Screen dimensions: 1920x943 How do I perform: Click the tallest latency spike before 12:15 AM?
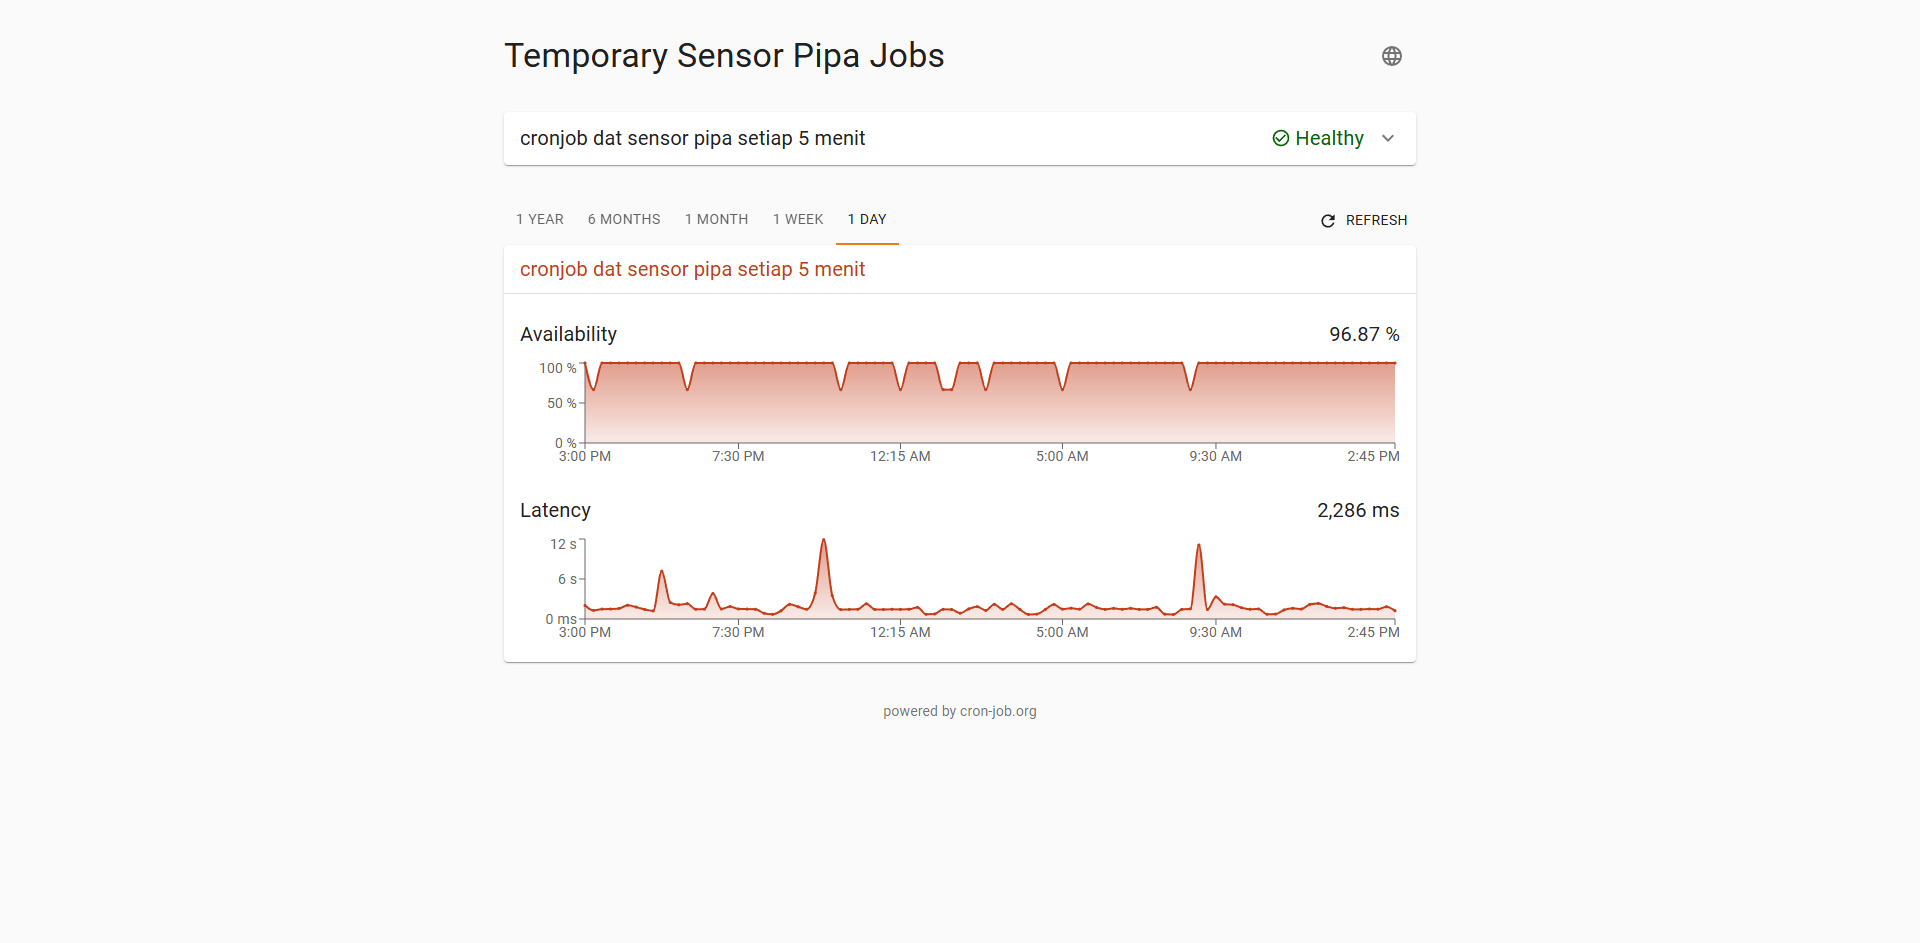coord(824,542)
